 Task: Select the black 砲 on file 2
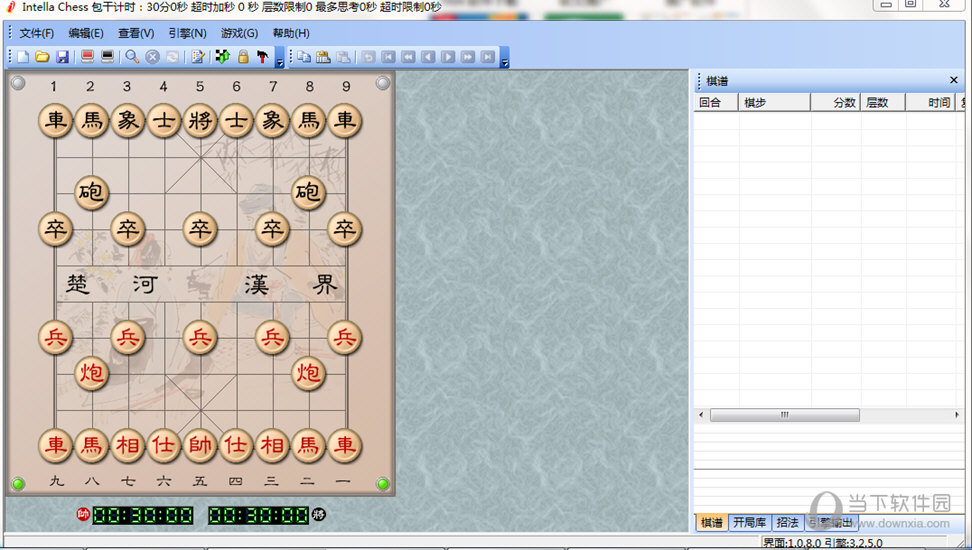92,192
